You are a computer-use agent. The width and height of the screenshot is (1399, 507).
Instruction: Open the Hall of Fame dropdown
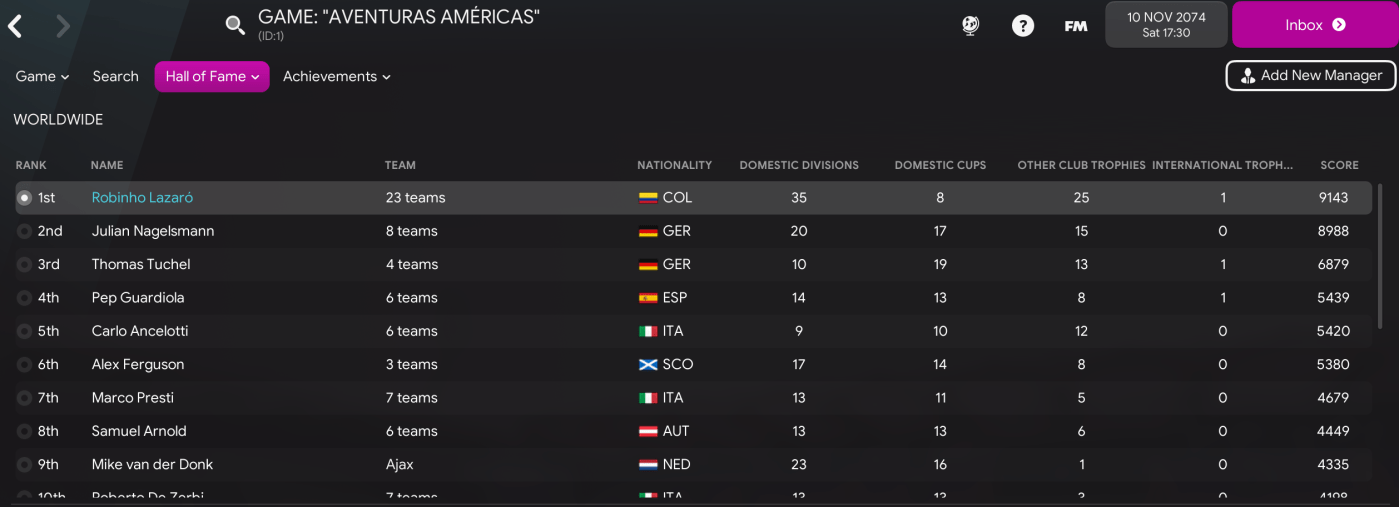211,76
